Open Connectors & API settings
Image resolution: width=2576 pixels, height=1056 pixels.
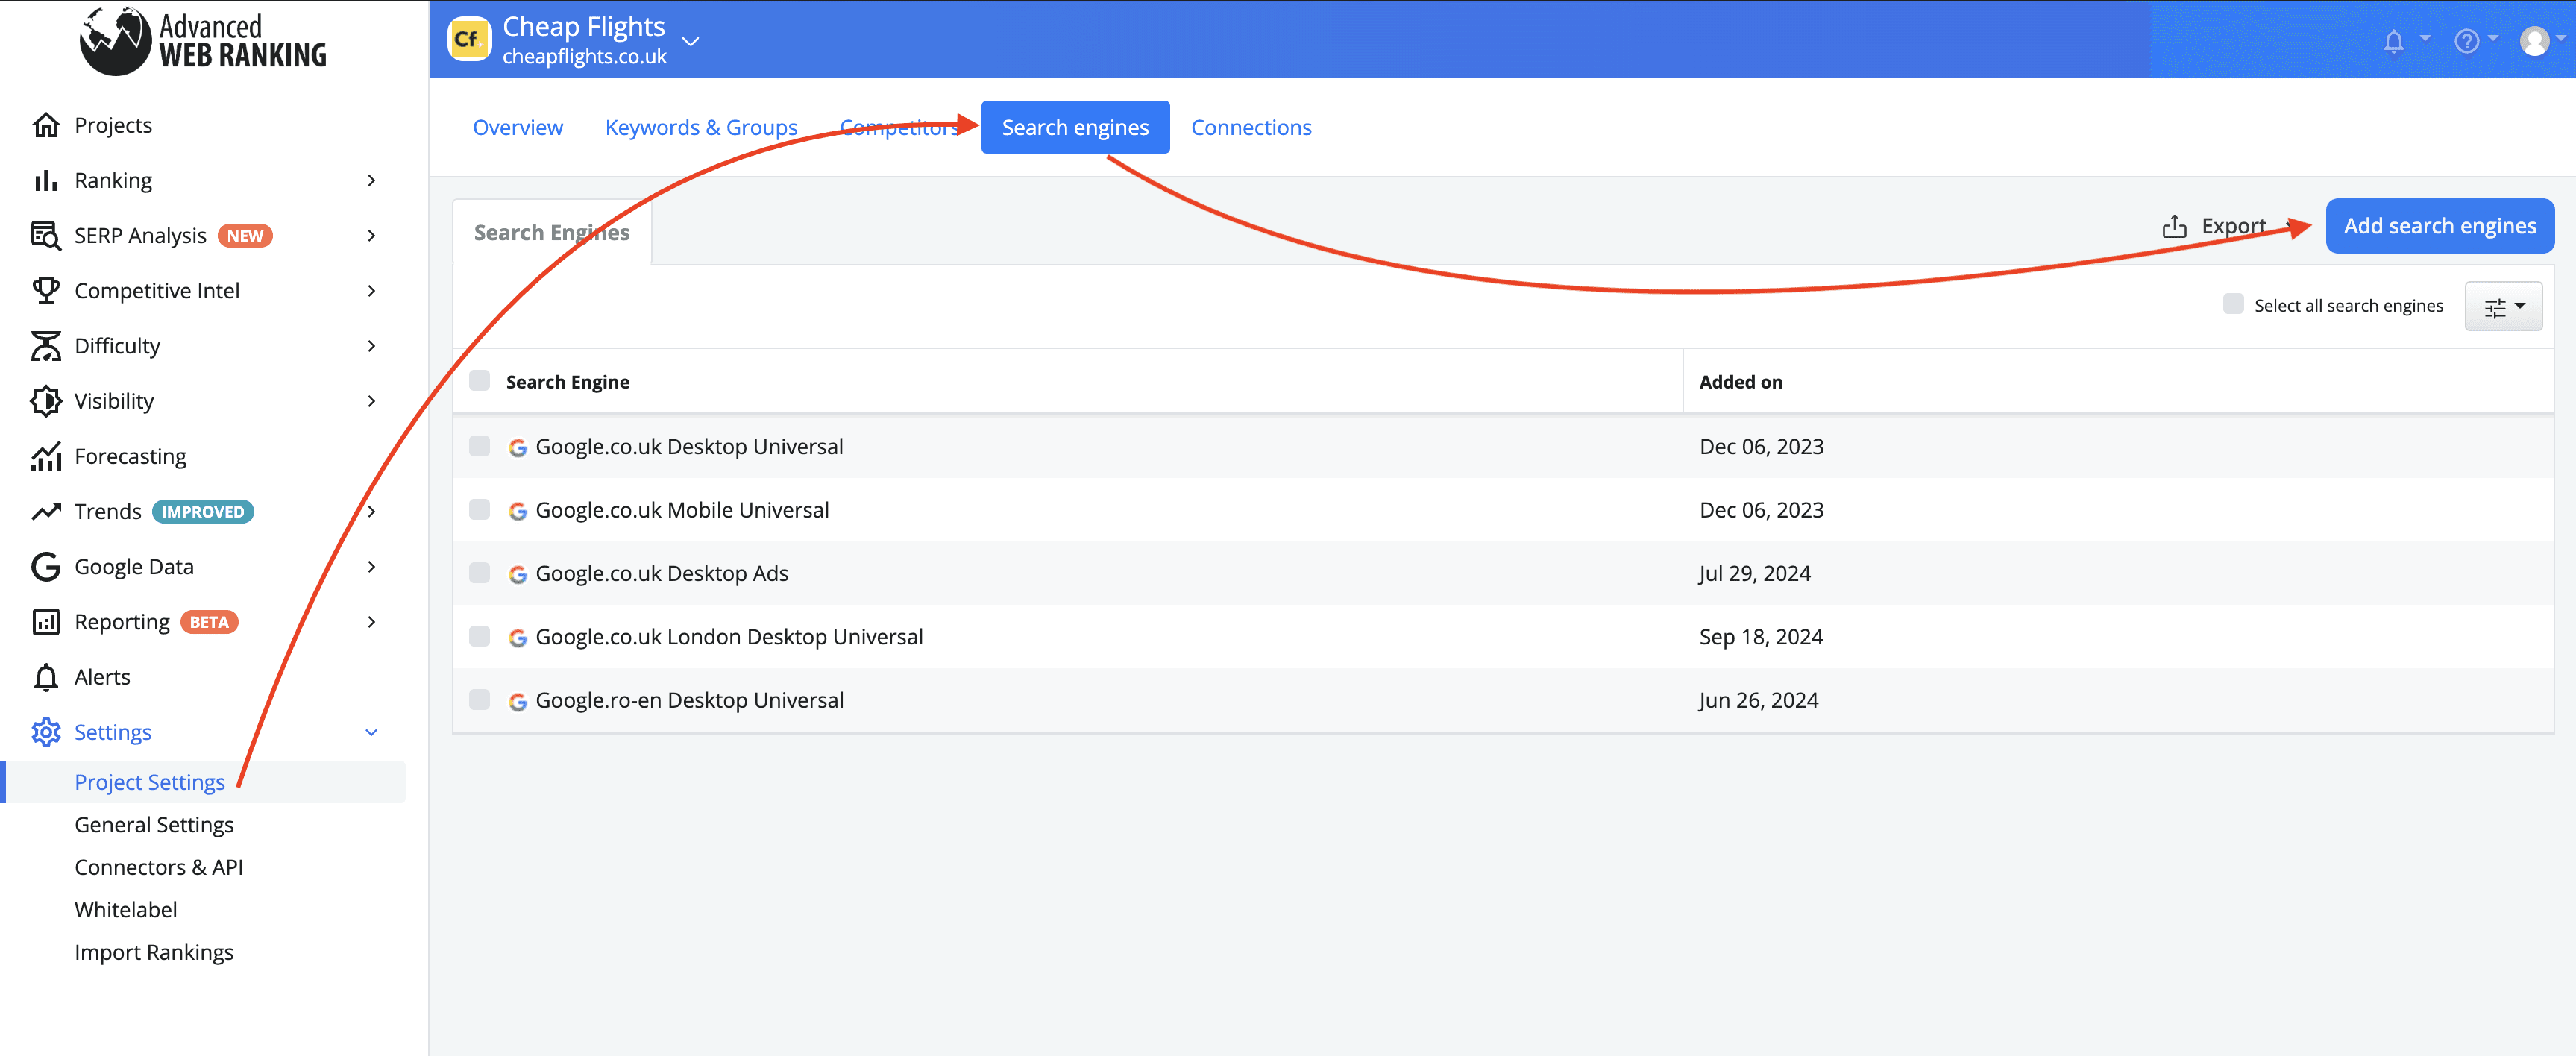159,867
